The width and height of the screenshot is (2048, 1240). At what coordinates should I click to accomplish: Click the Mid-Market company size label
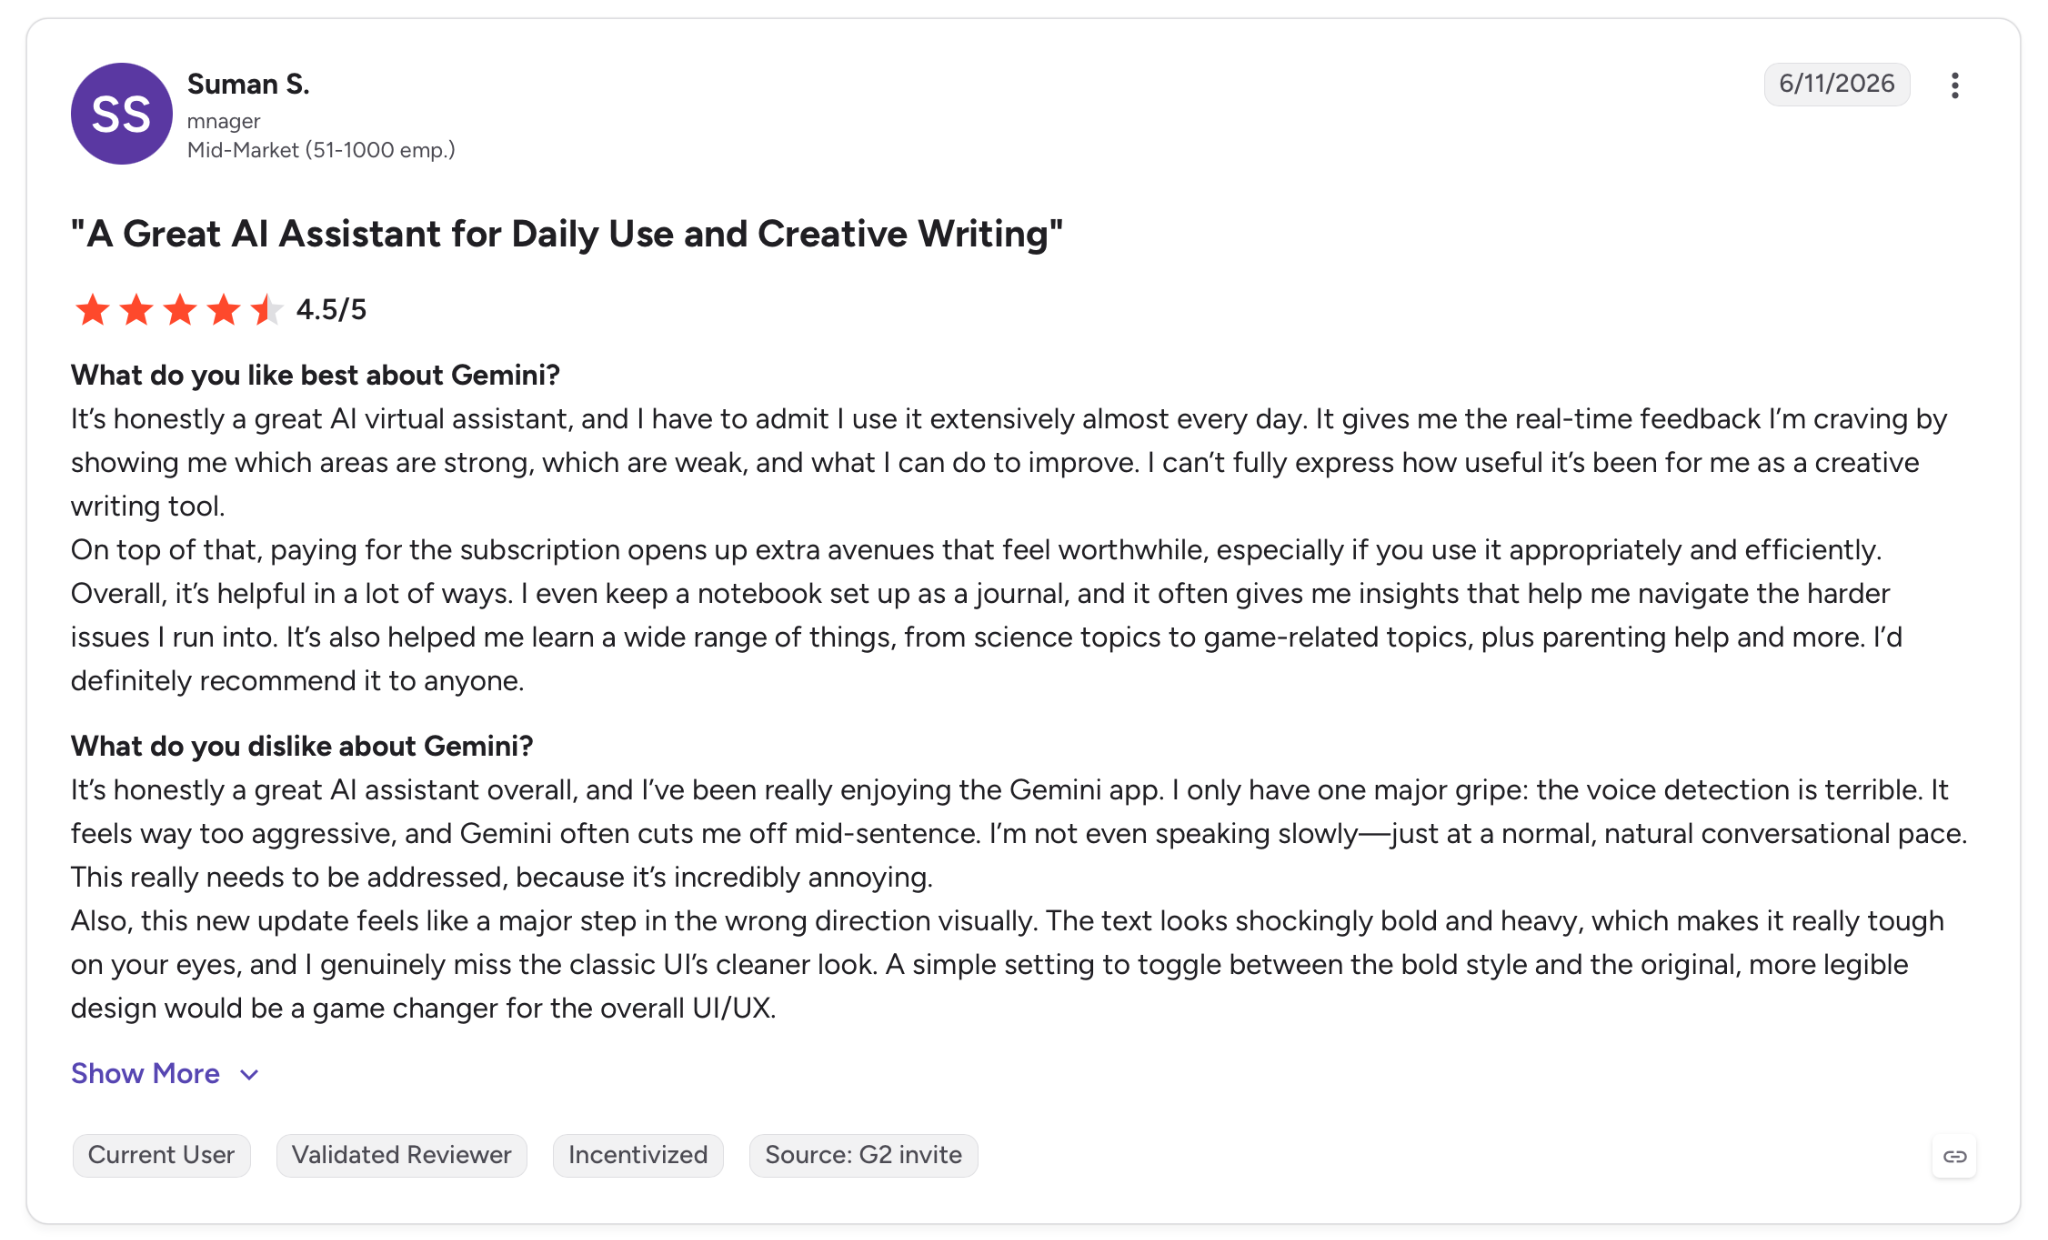click(321, 150)
